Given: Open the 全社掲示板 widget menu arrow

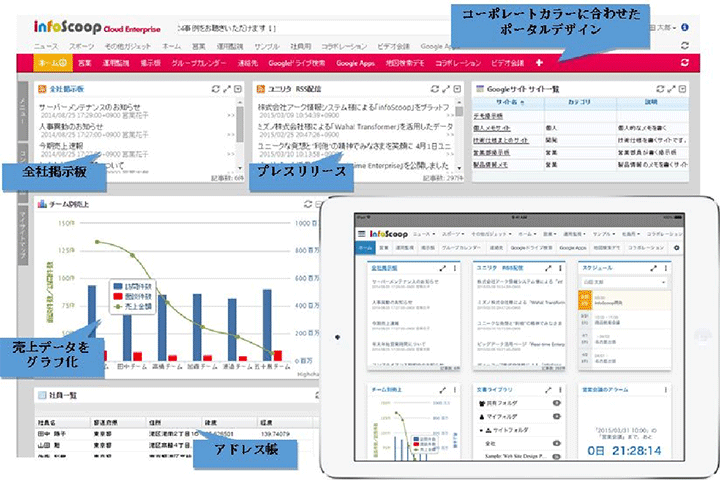Looking at the screenshot, I should (238, 89).
